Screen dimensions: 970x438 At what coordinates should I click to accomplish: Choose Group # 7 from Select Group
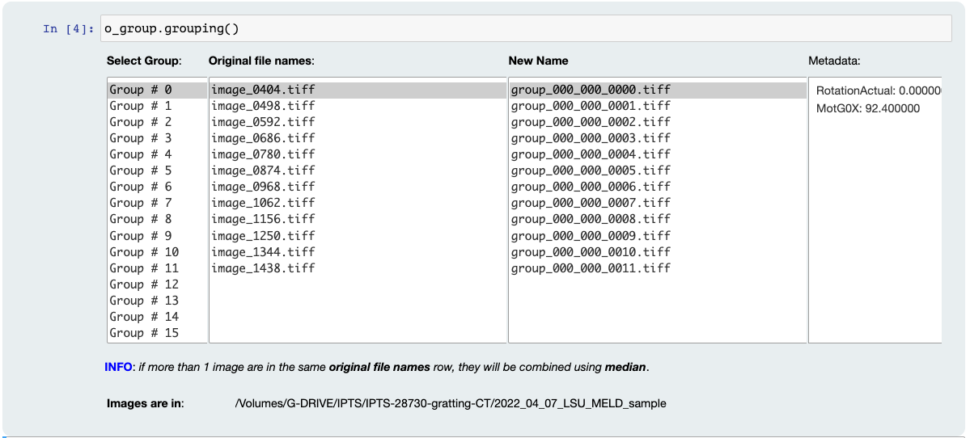pyautogui.click(x=141, y=203)
